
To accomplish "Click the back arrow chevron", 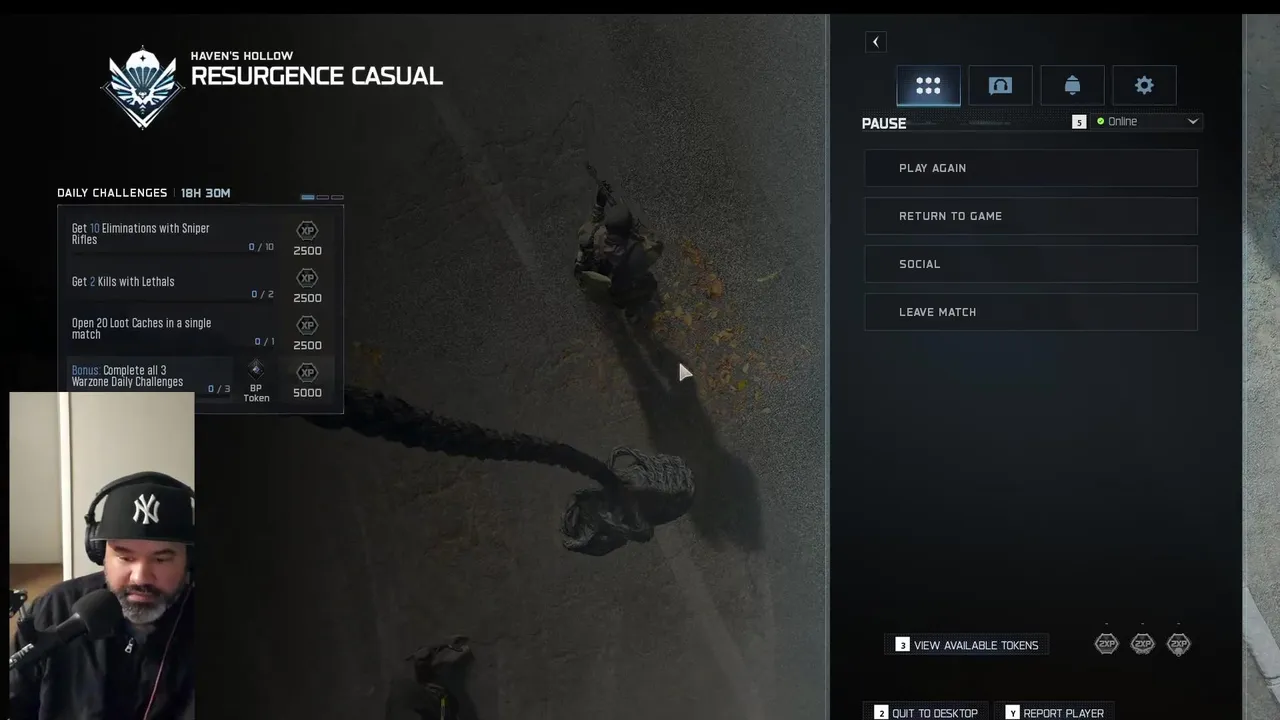I will 876,42.
